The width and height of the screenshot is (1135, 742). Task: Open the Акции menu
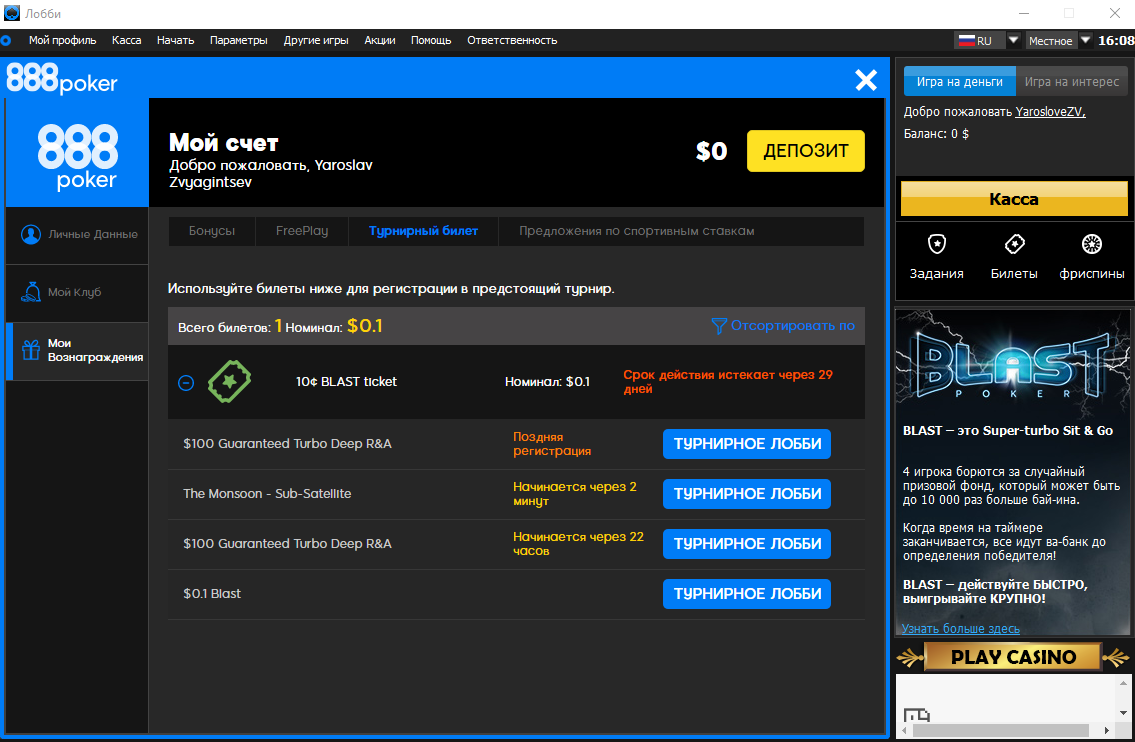coord(380,41)
